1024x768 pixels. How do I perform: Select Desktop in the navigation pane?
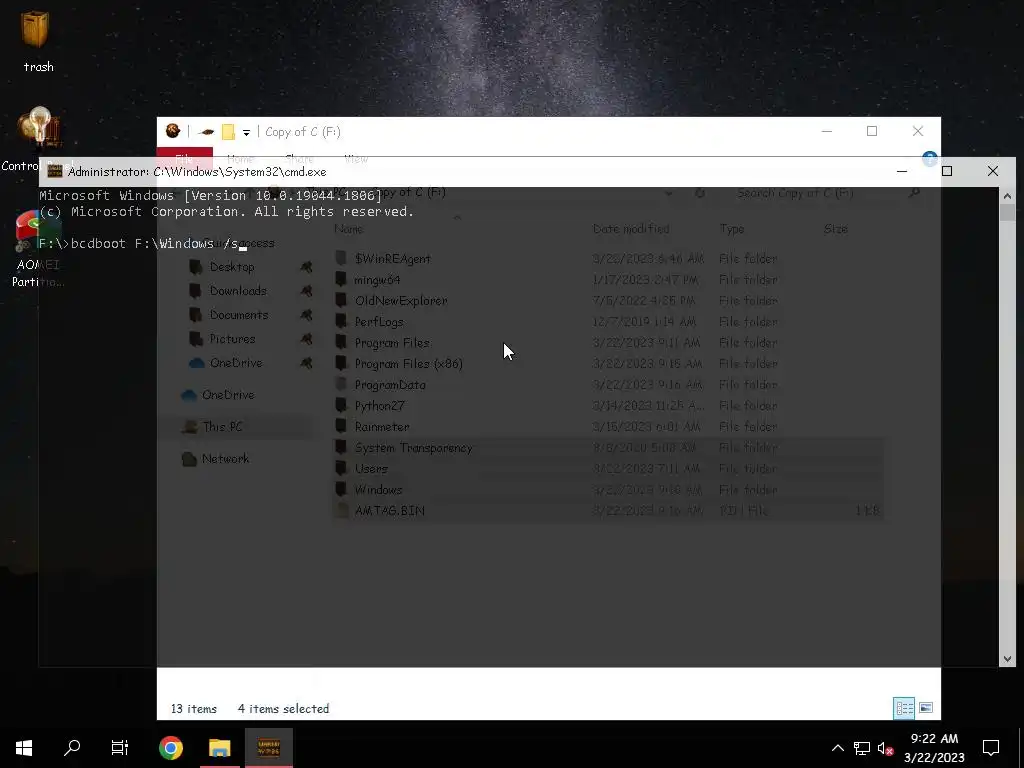point(232,266)
